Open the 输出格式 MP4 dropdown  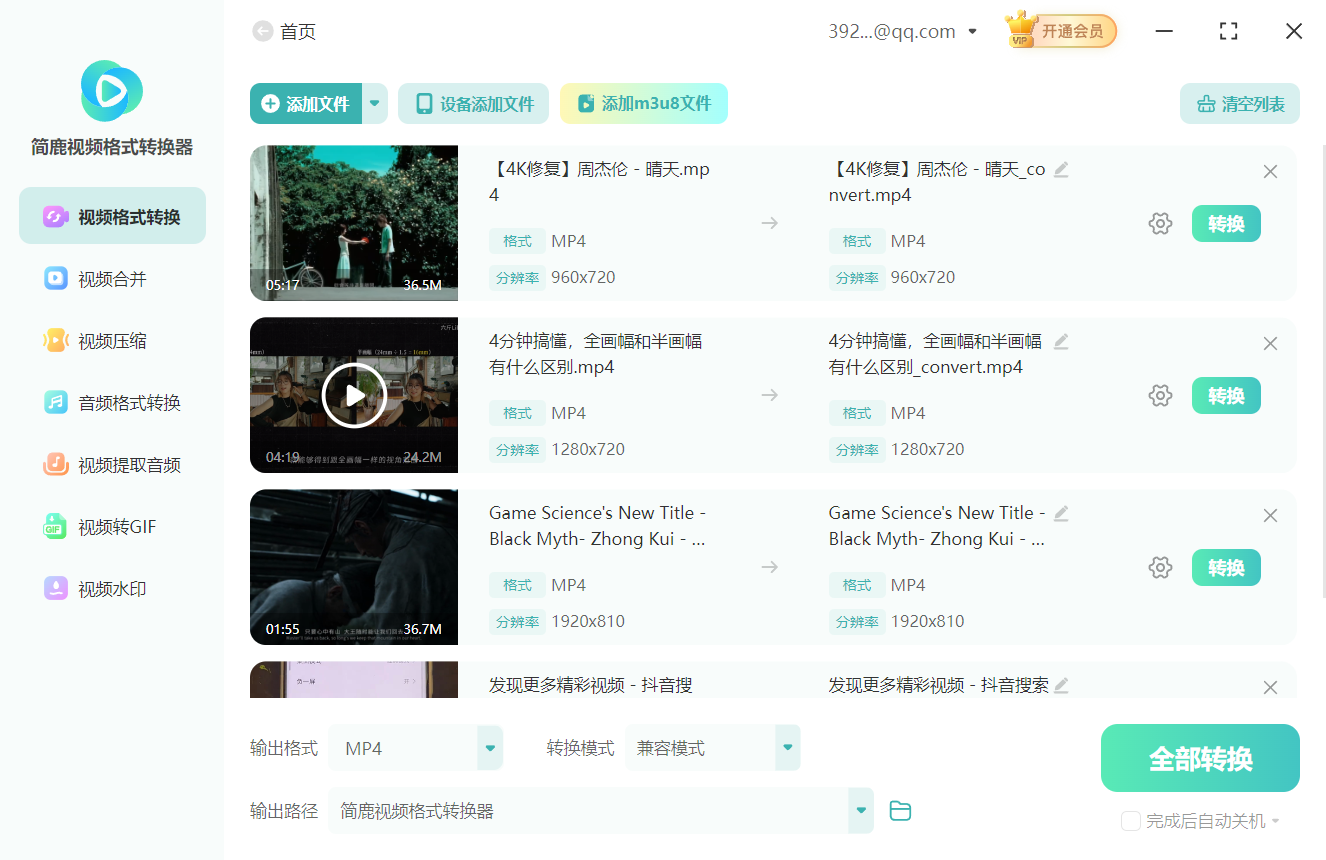[489, 747]
